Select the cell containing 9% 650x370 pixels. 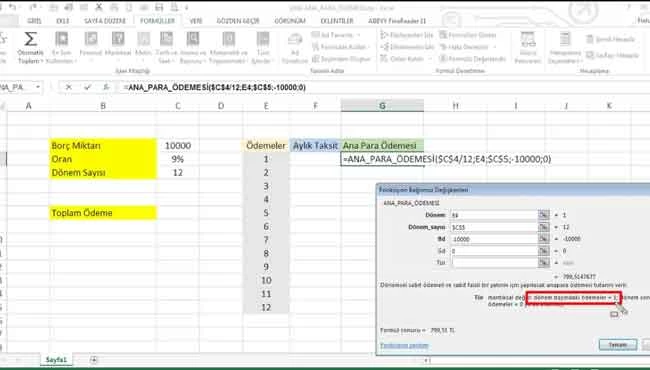click(178, 159)
